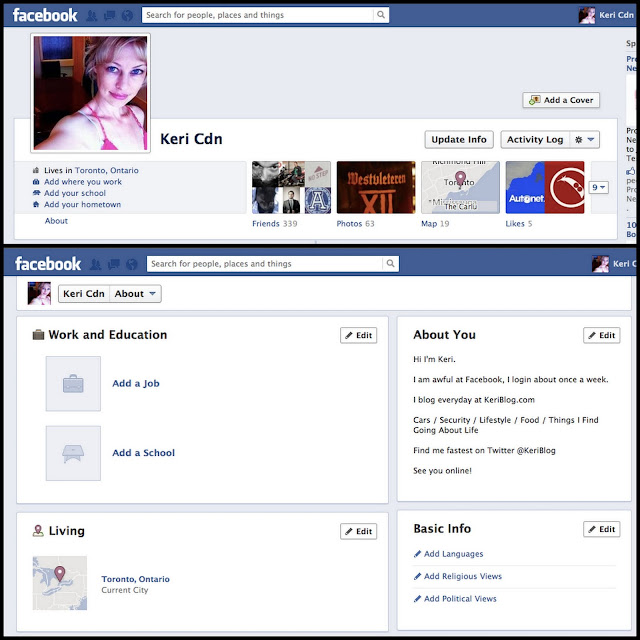Click the Map 19 label
Viewport: 640px width, 640px height.
pos(435,224)
